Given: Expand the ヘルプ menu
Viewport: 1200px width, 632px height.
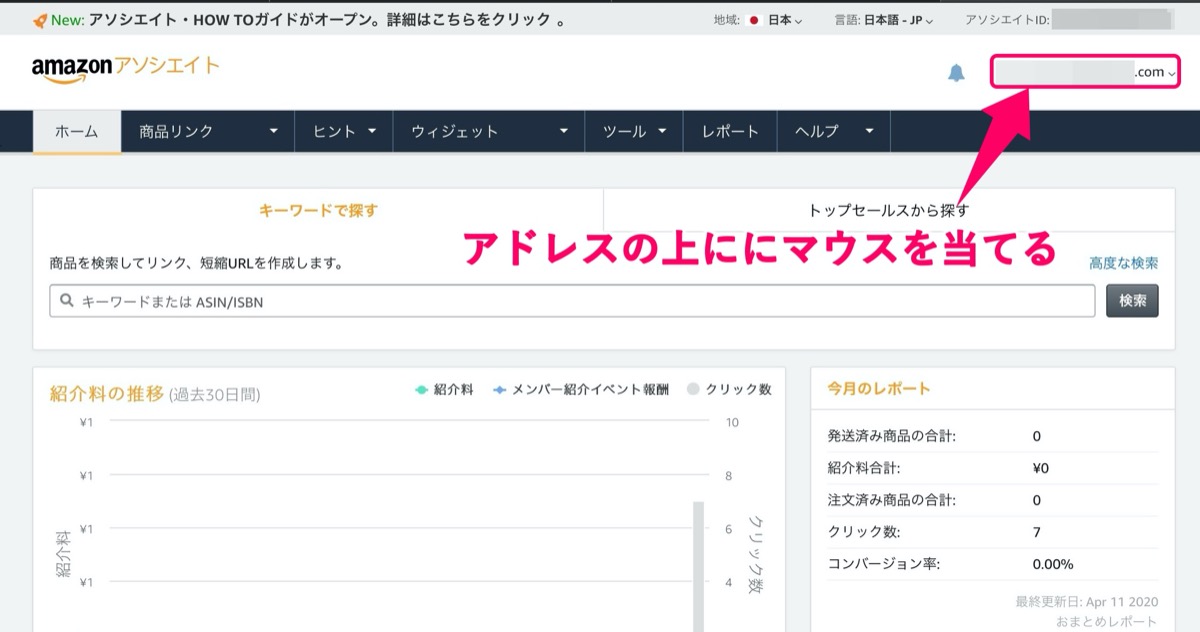Looking at the screenshot, I should click(x=834, y=131).
